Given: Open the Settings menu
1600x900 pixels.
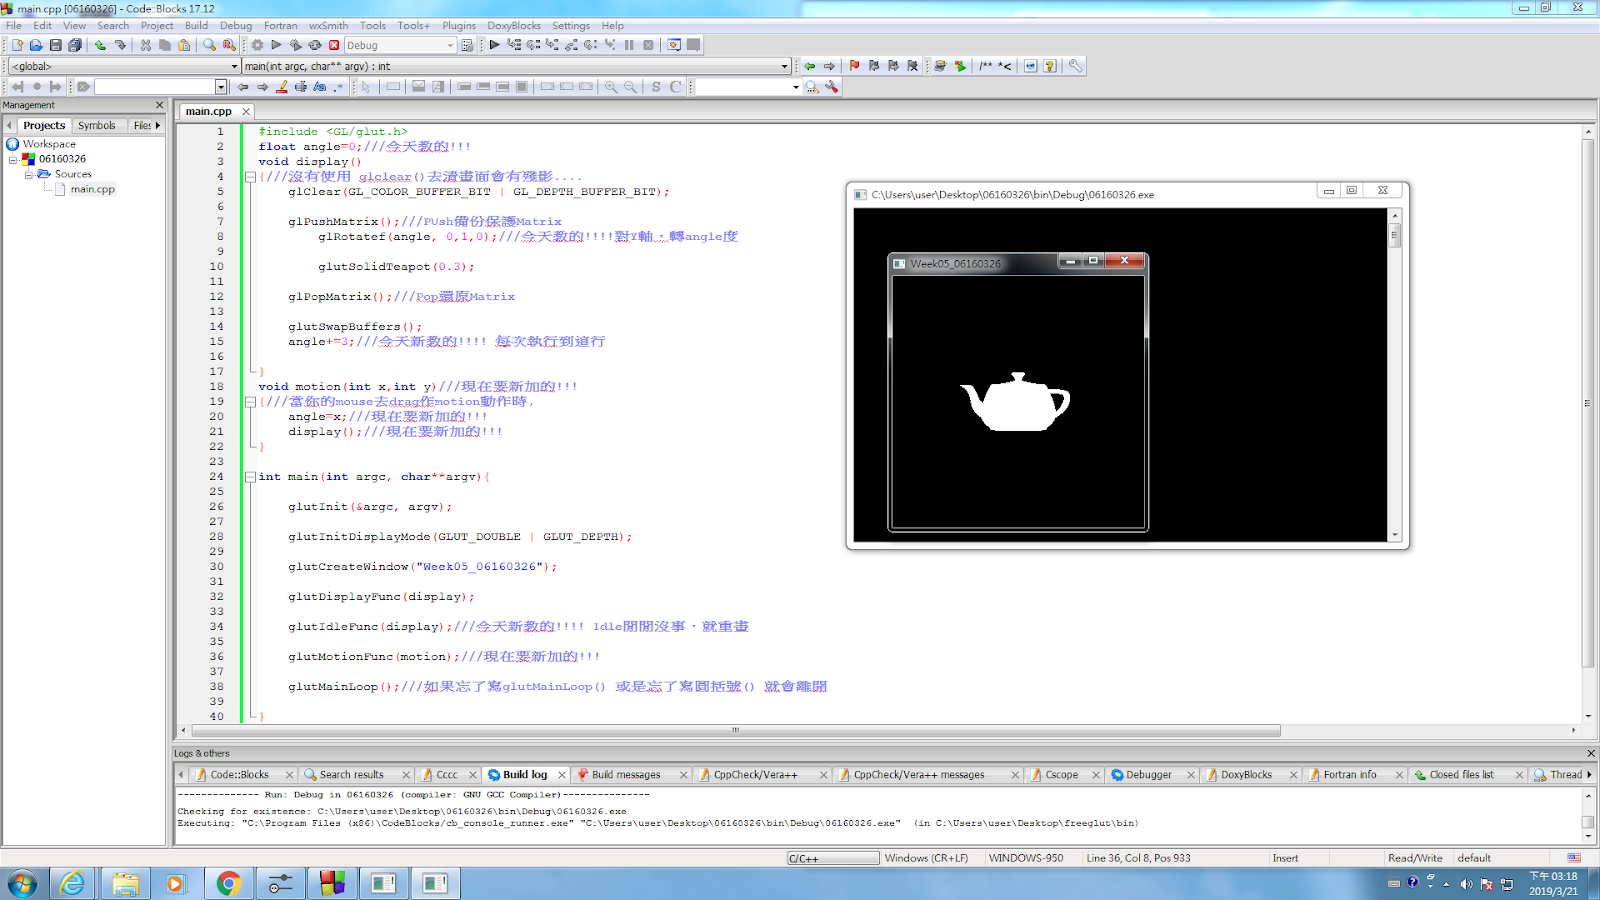Looking at the screenshot, I should tap(571, 26).
